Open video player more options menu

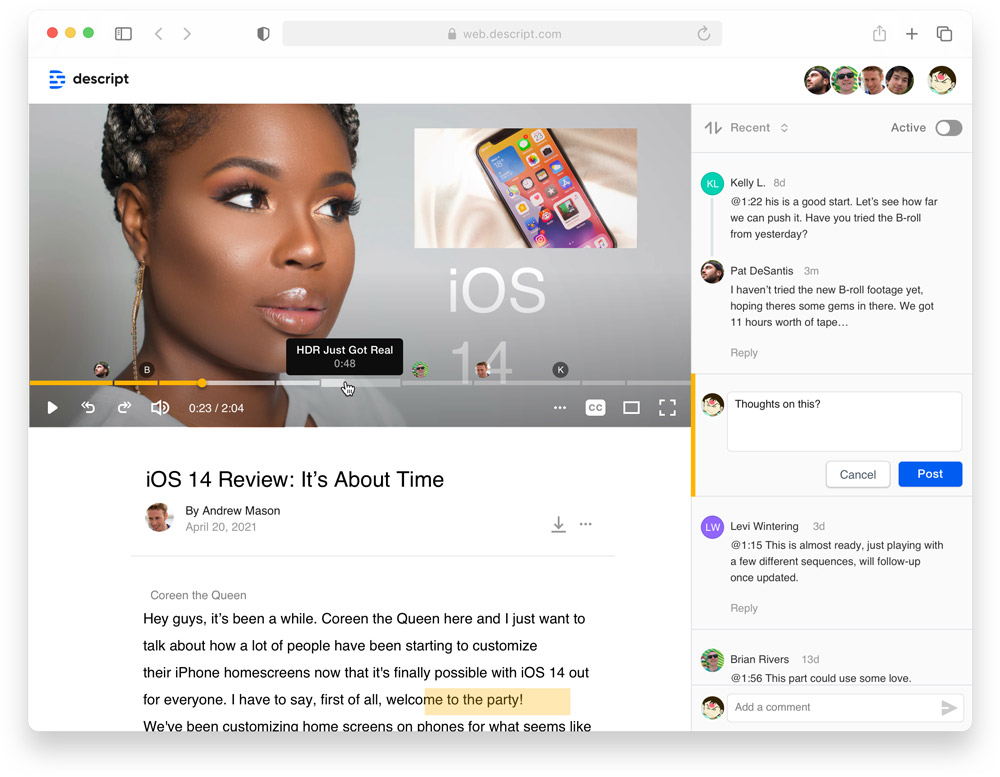tap(560, 408)
